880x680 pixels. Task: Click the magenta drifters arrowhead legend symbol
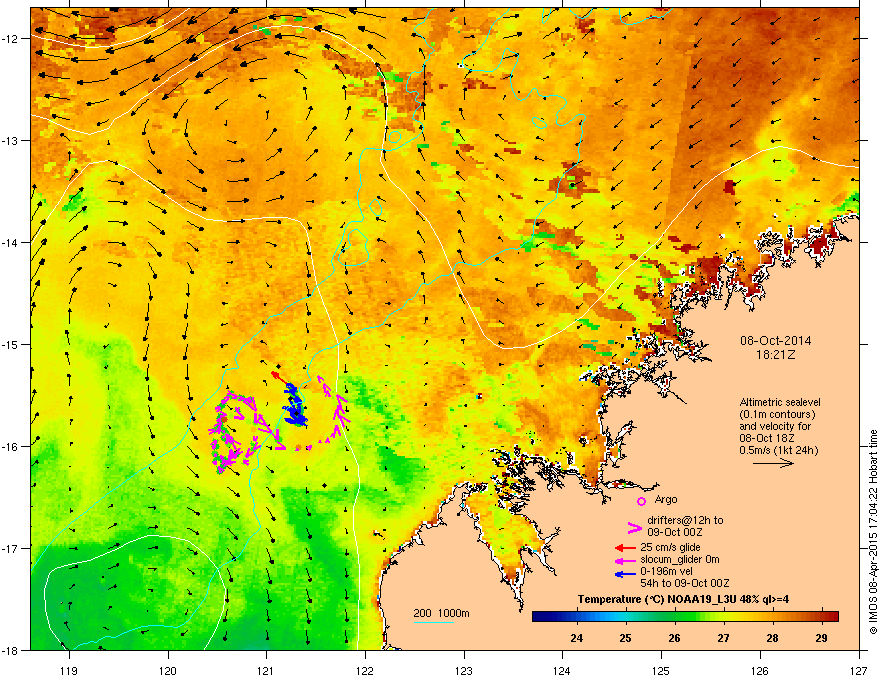pyautogui.click(x=634, y=527)
